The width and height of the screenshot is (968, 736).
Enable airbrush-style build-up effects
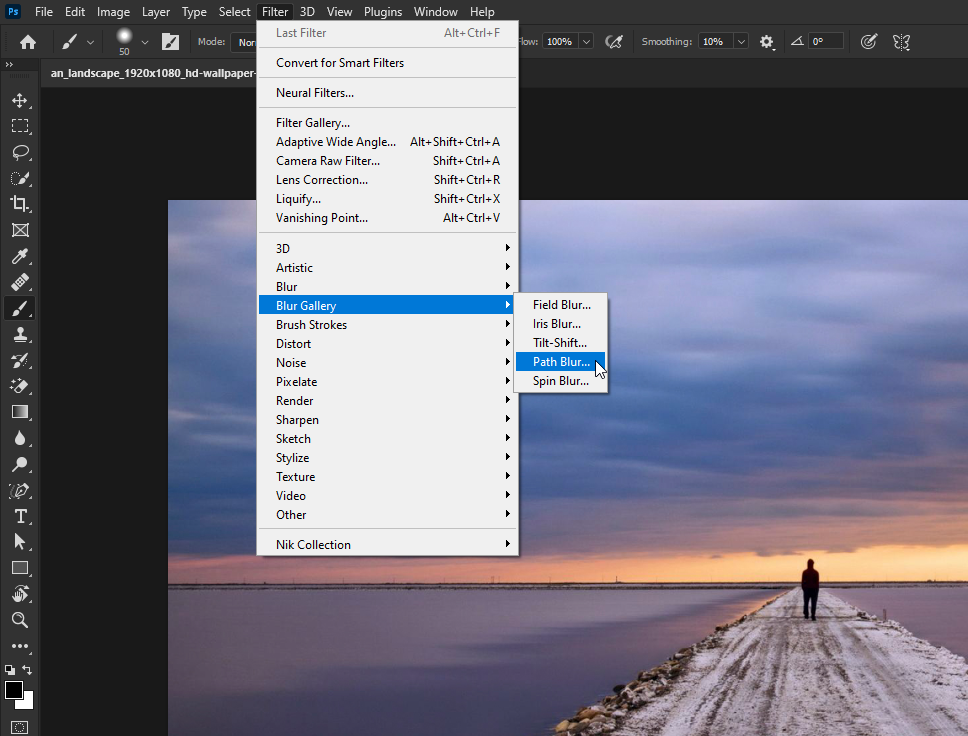pyautogui.click(x=614, y=41)
